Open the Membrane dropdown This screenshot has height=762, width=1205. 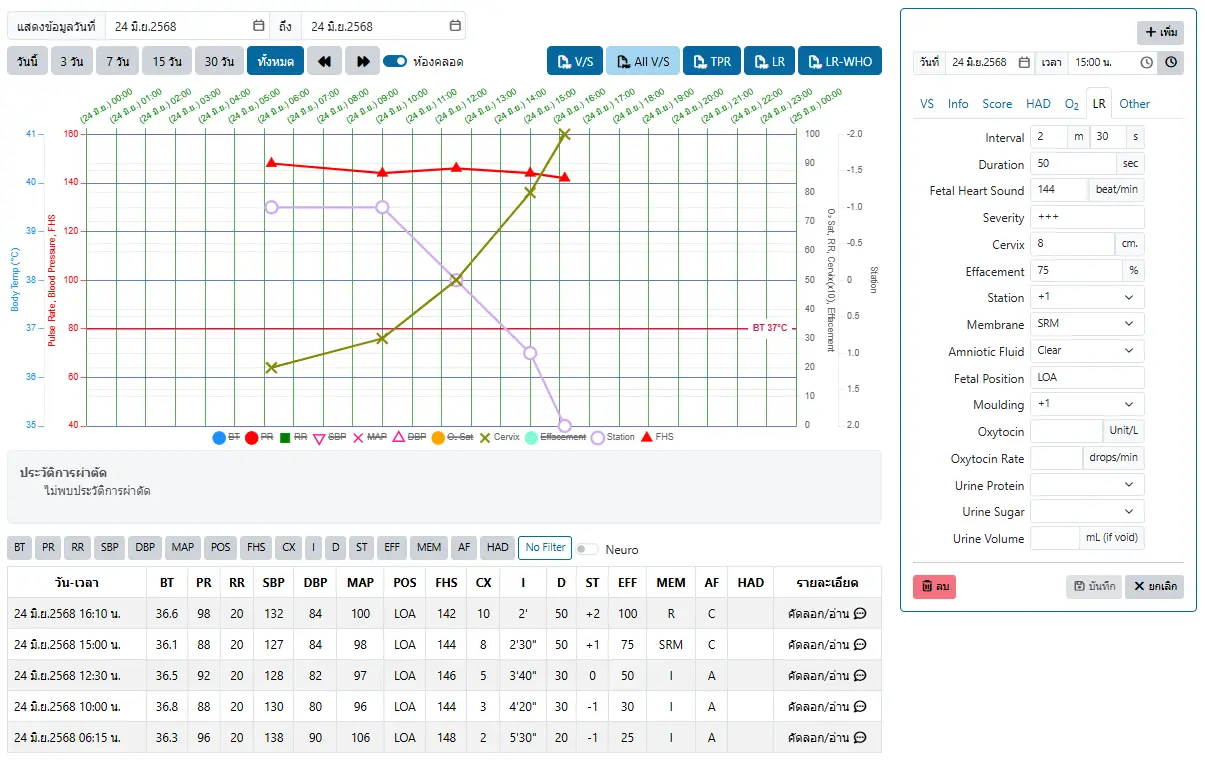coord(1088,324)
